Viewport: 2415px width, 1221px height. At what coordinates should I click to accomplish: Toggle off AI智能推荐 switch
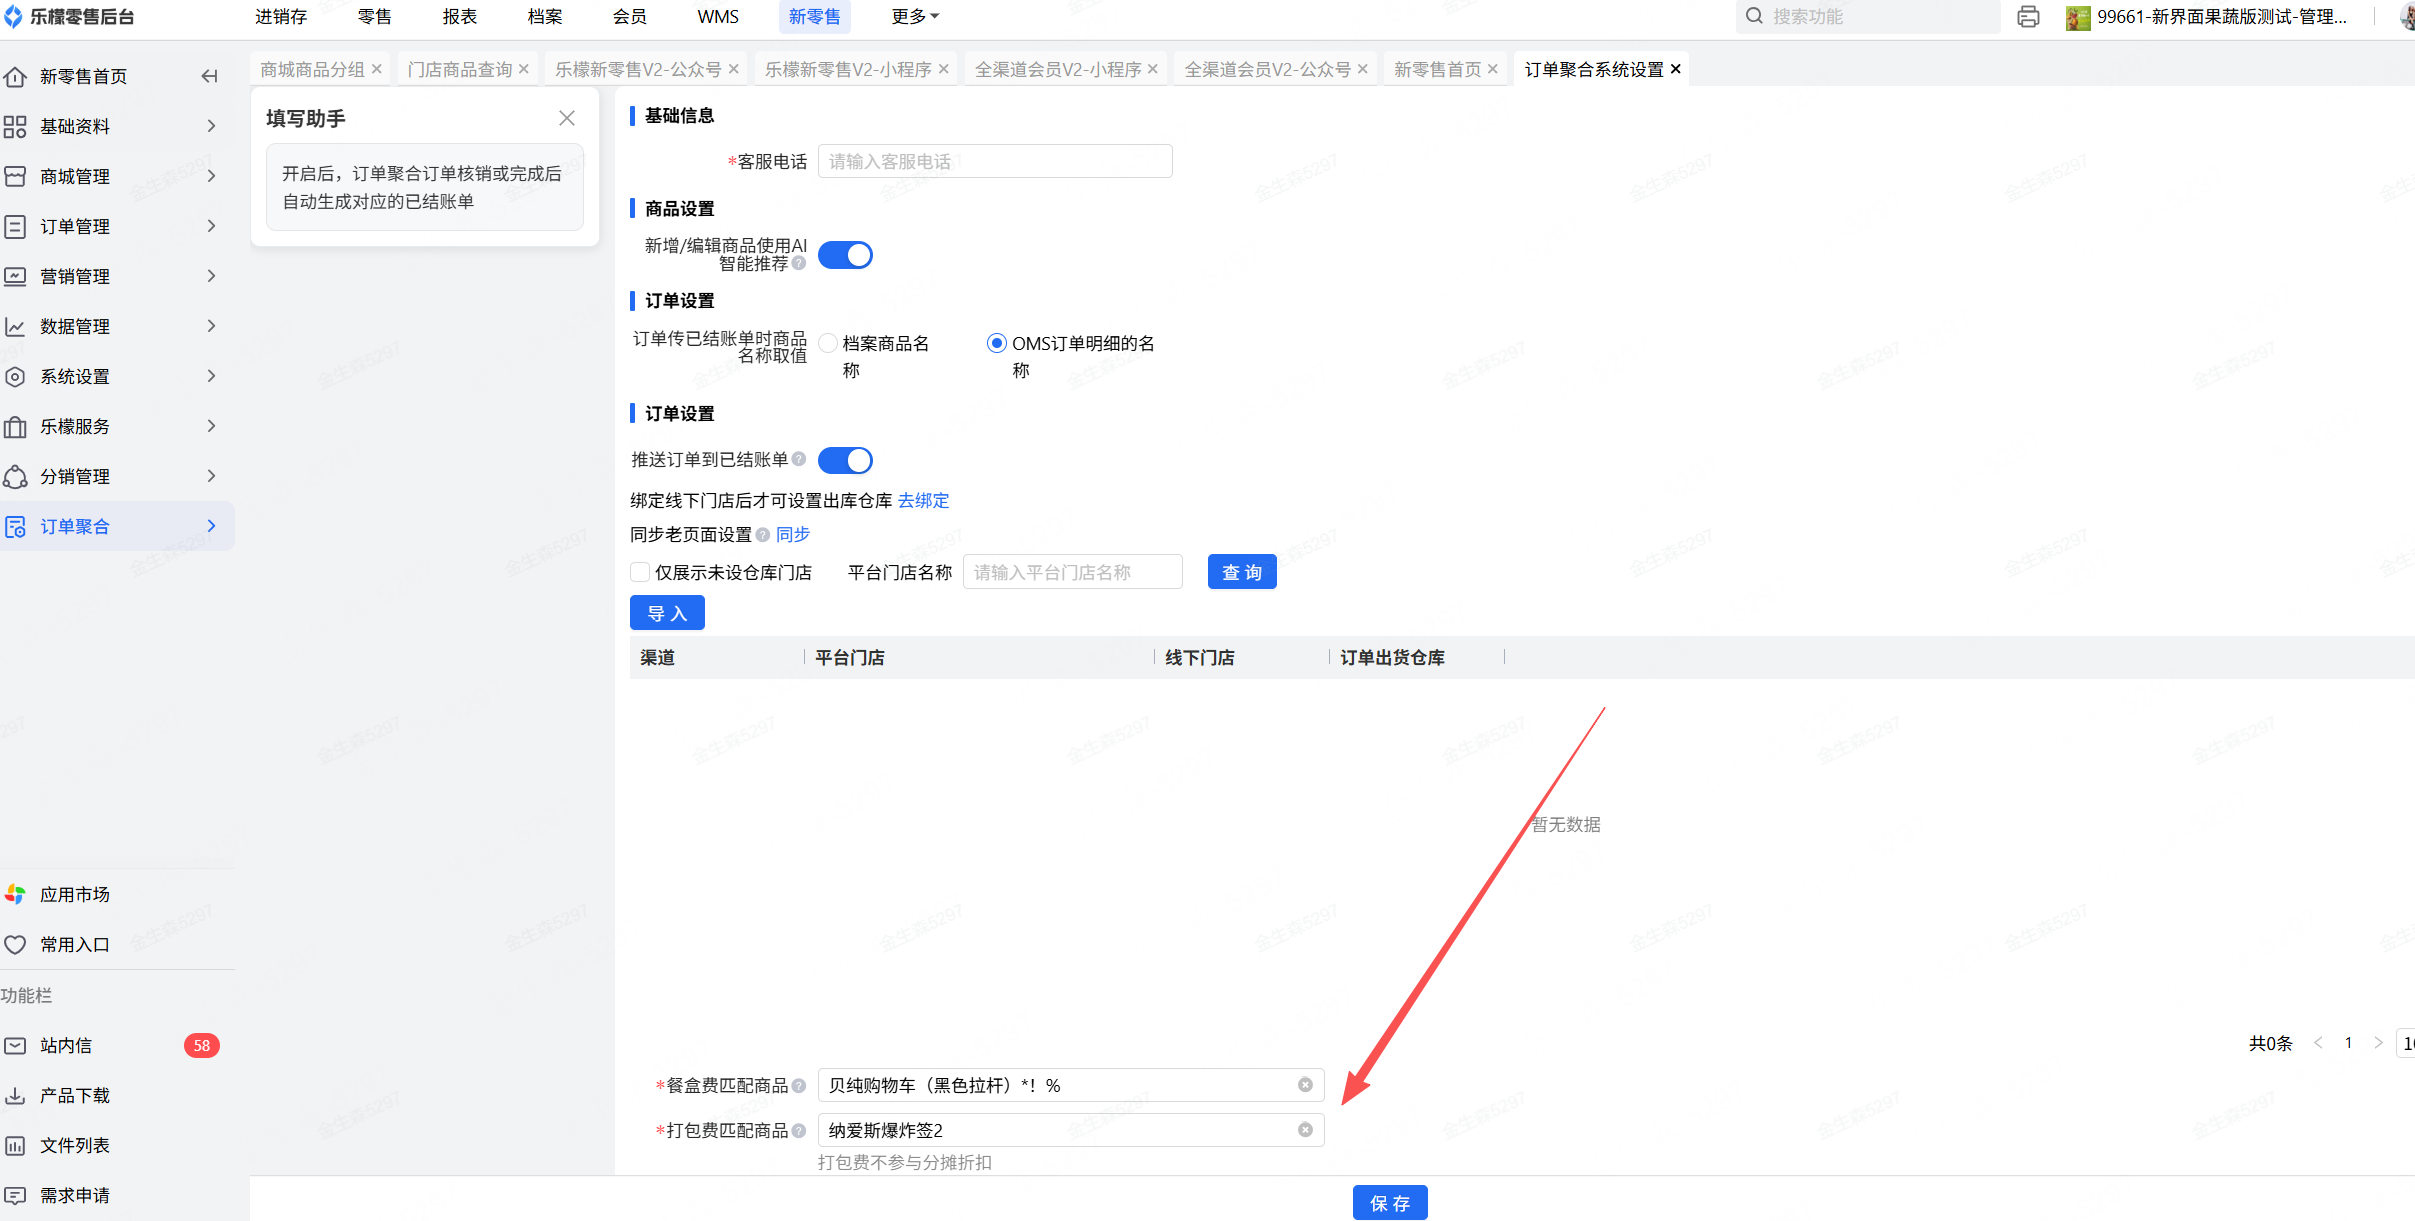point(845,255)
